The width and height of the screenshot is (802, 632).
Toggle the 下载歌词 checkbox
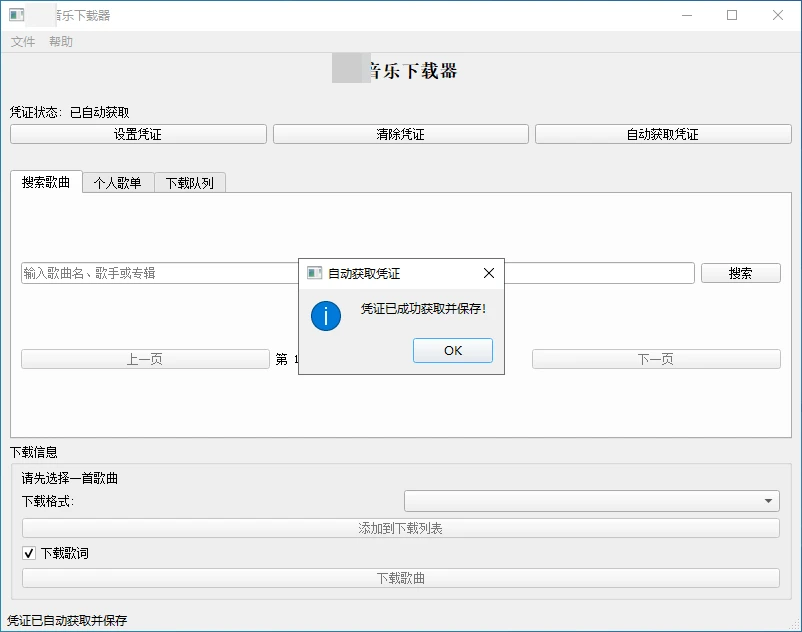coord(29,553)
